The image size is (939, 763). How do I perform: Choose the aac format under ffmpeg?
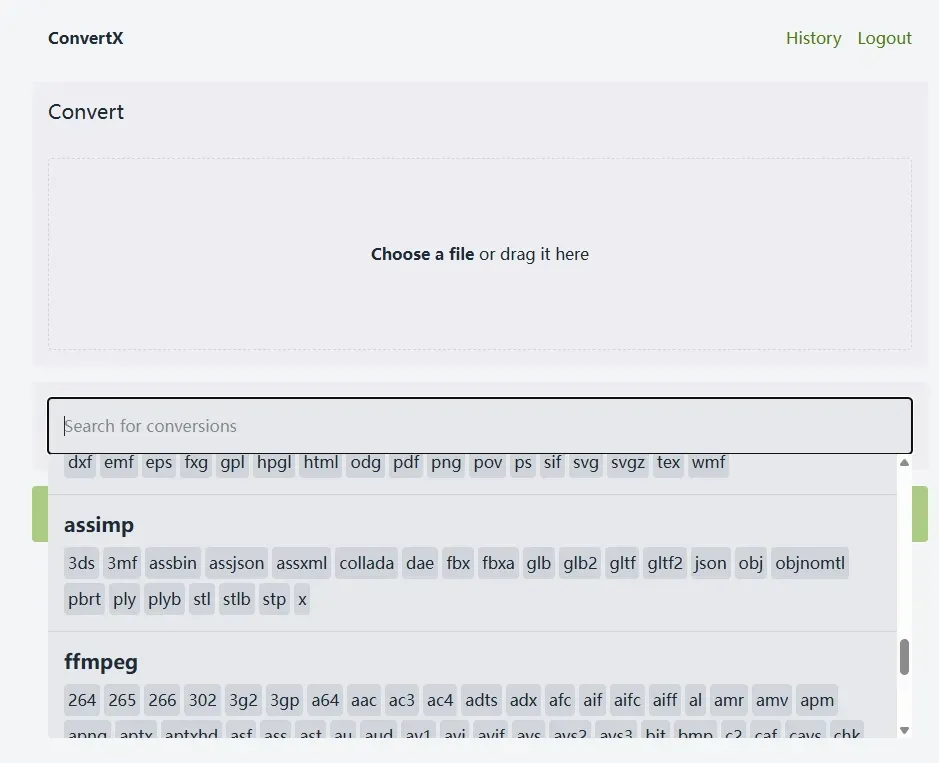click(x=364, y=700)
